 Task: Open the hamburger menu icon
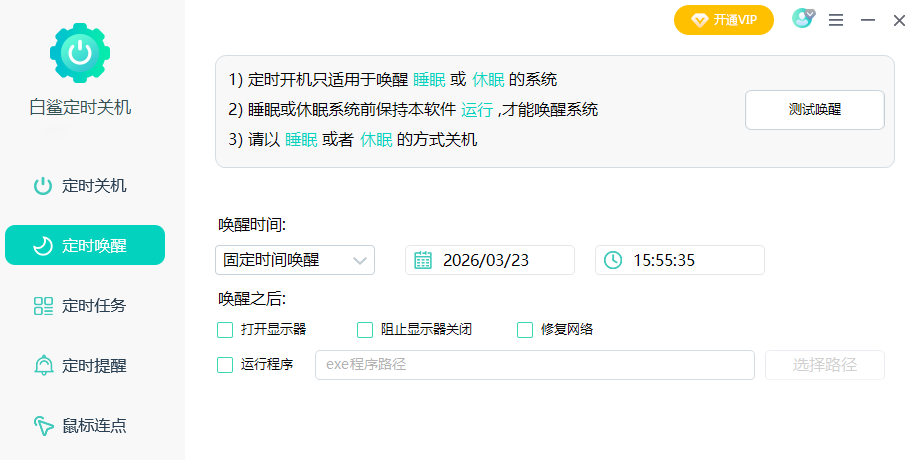point(836,20)
